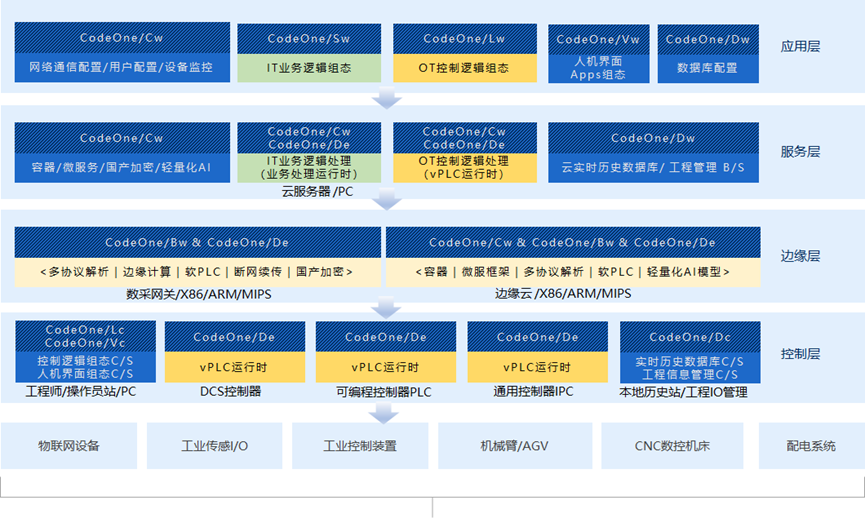Click the 控制层 layer label
865x518 pixels.
[x=800, y=353]
